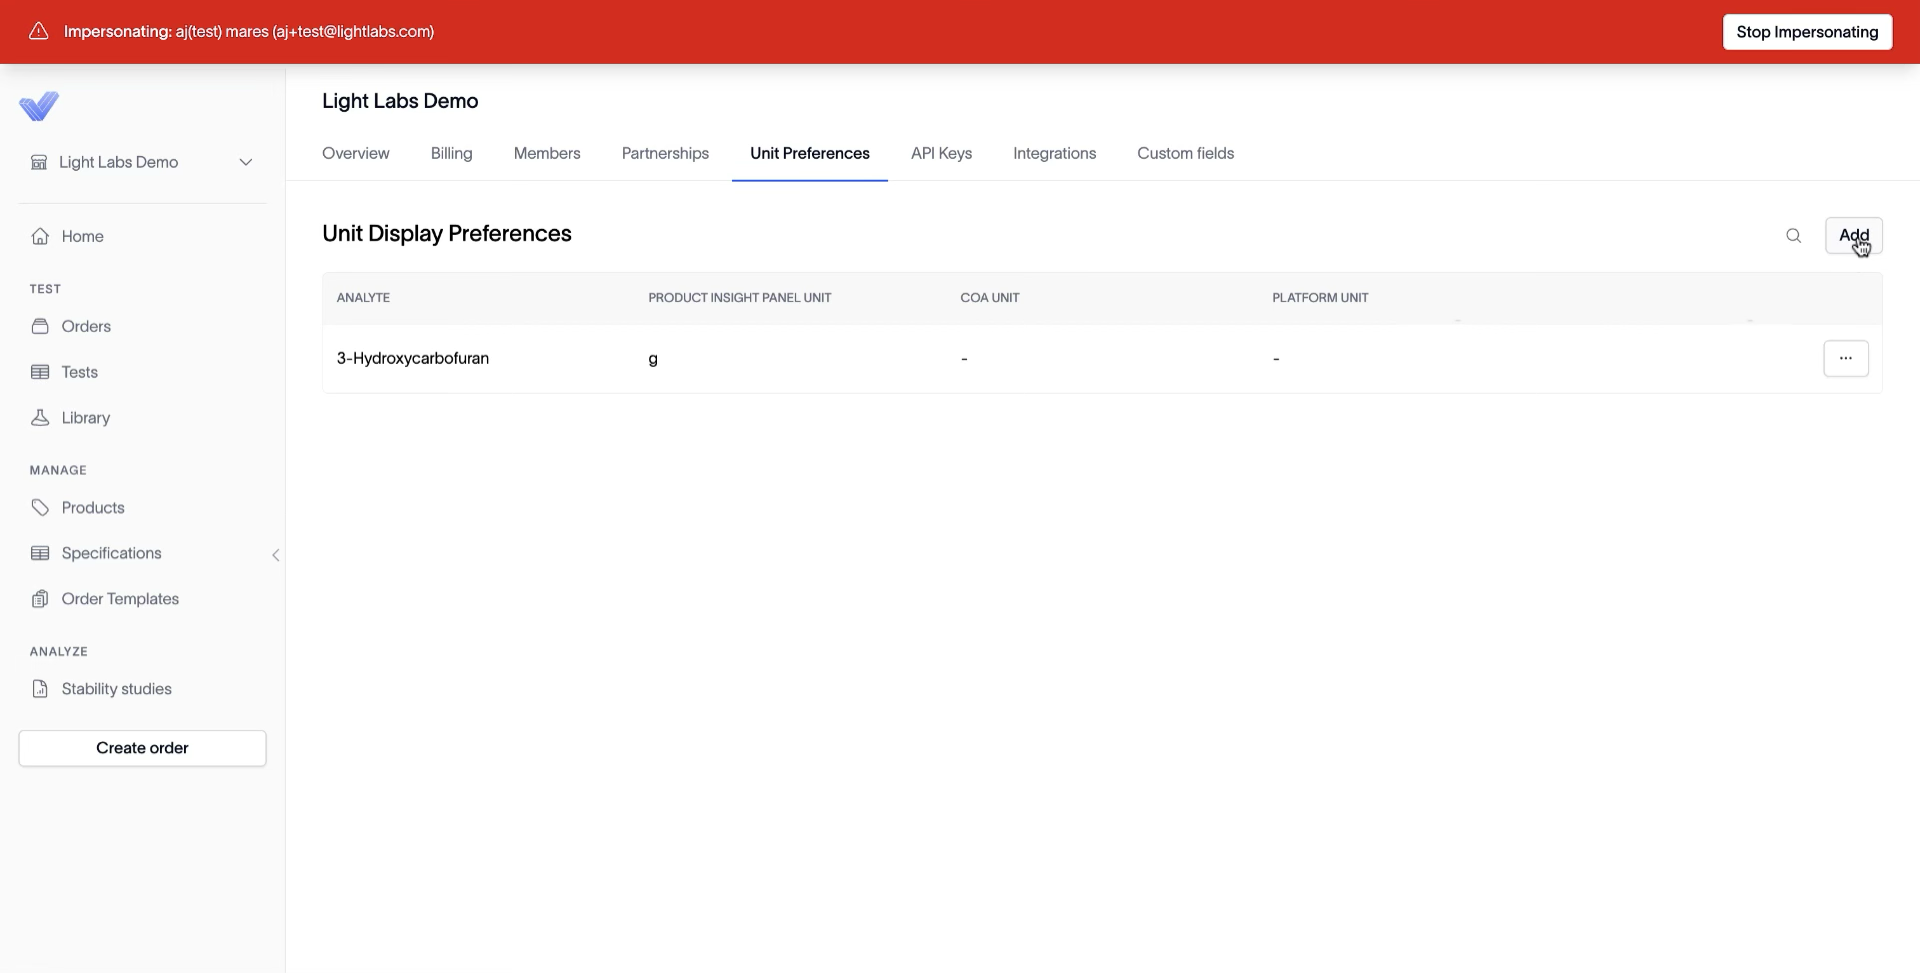
Task: Click the Create order button
Action: pos(142,748)
